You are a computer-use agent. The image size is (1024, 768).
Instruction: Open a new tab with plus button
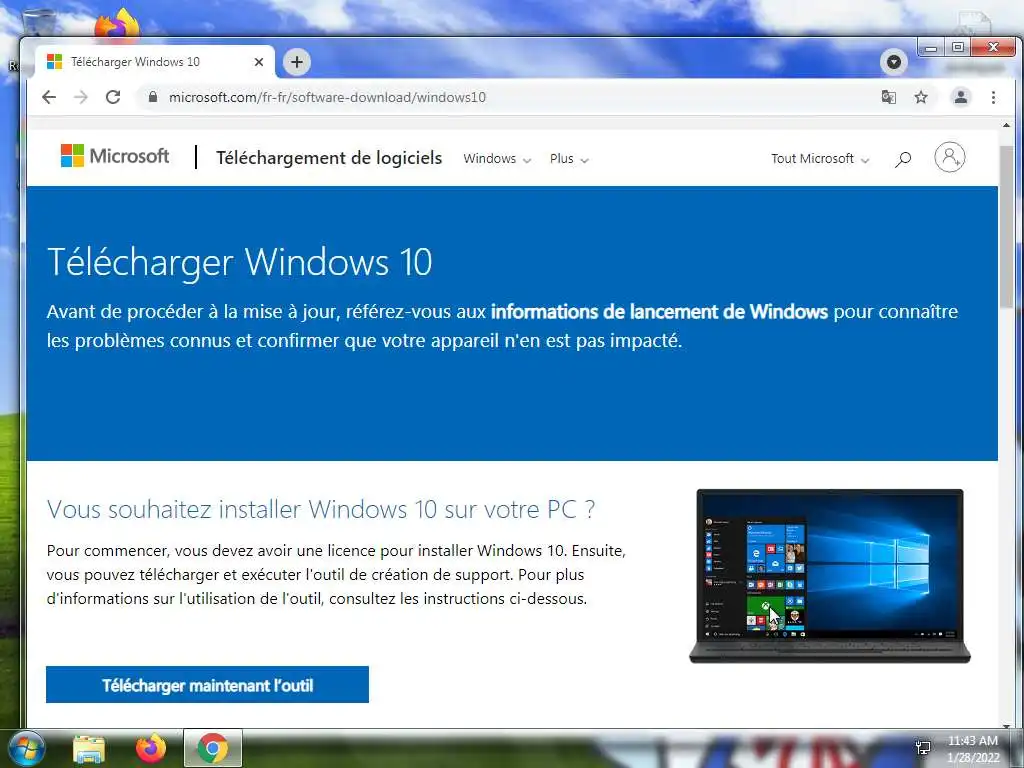tap(297, 62)
